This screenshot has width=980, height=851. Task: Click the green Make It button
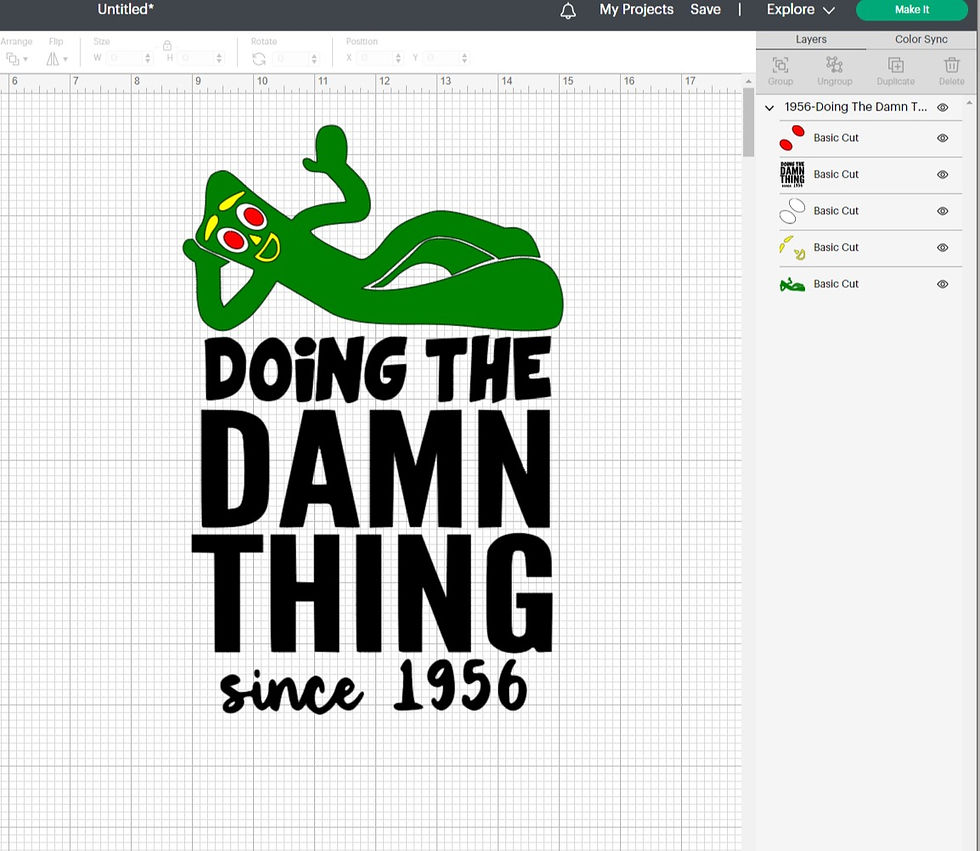912,10
